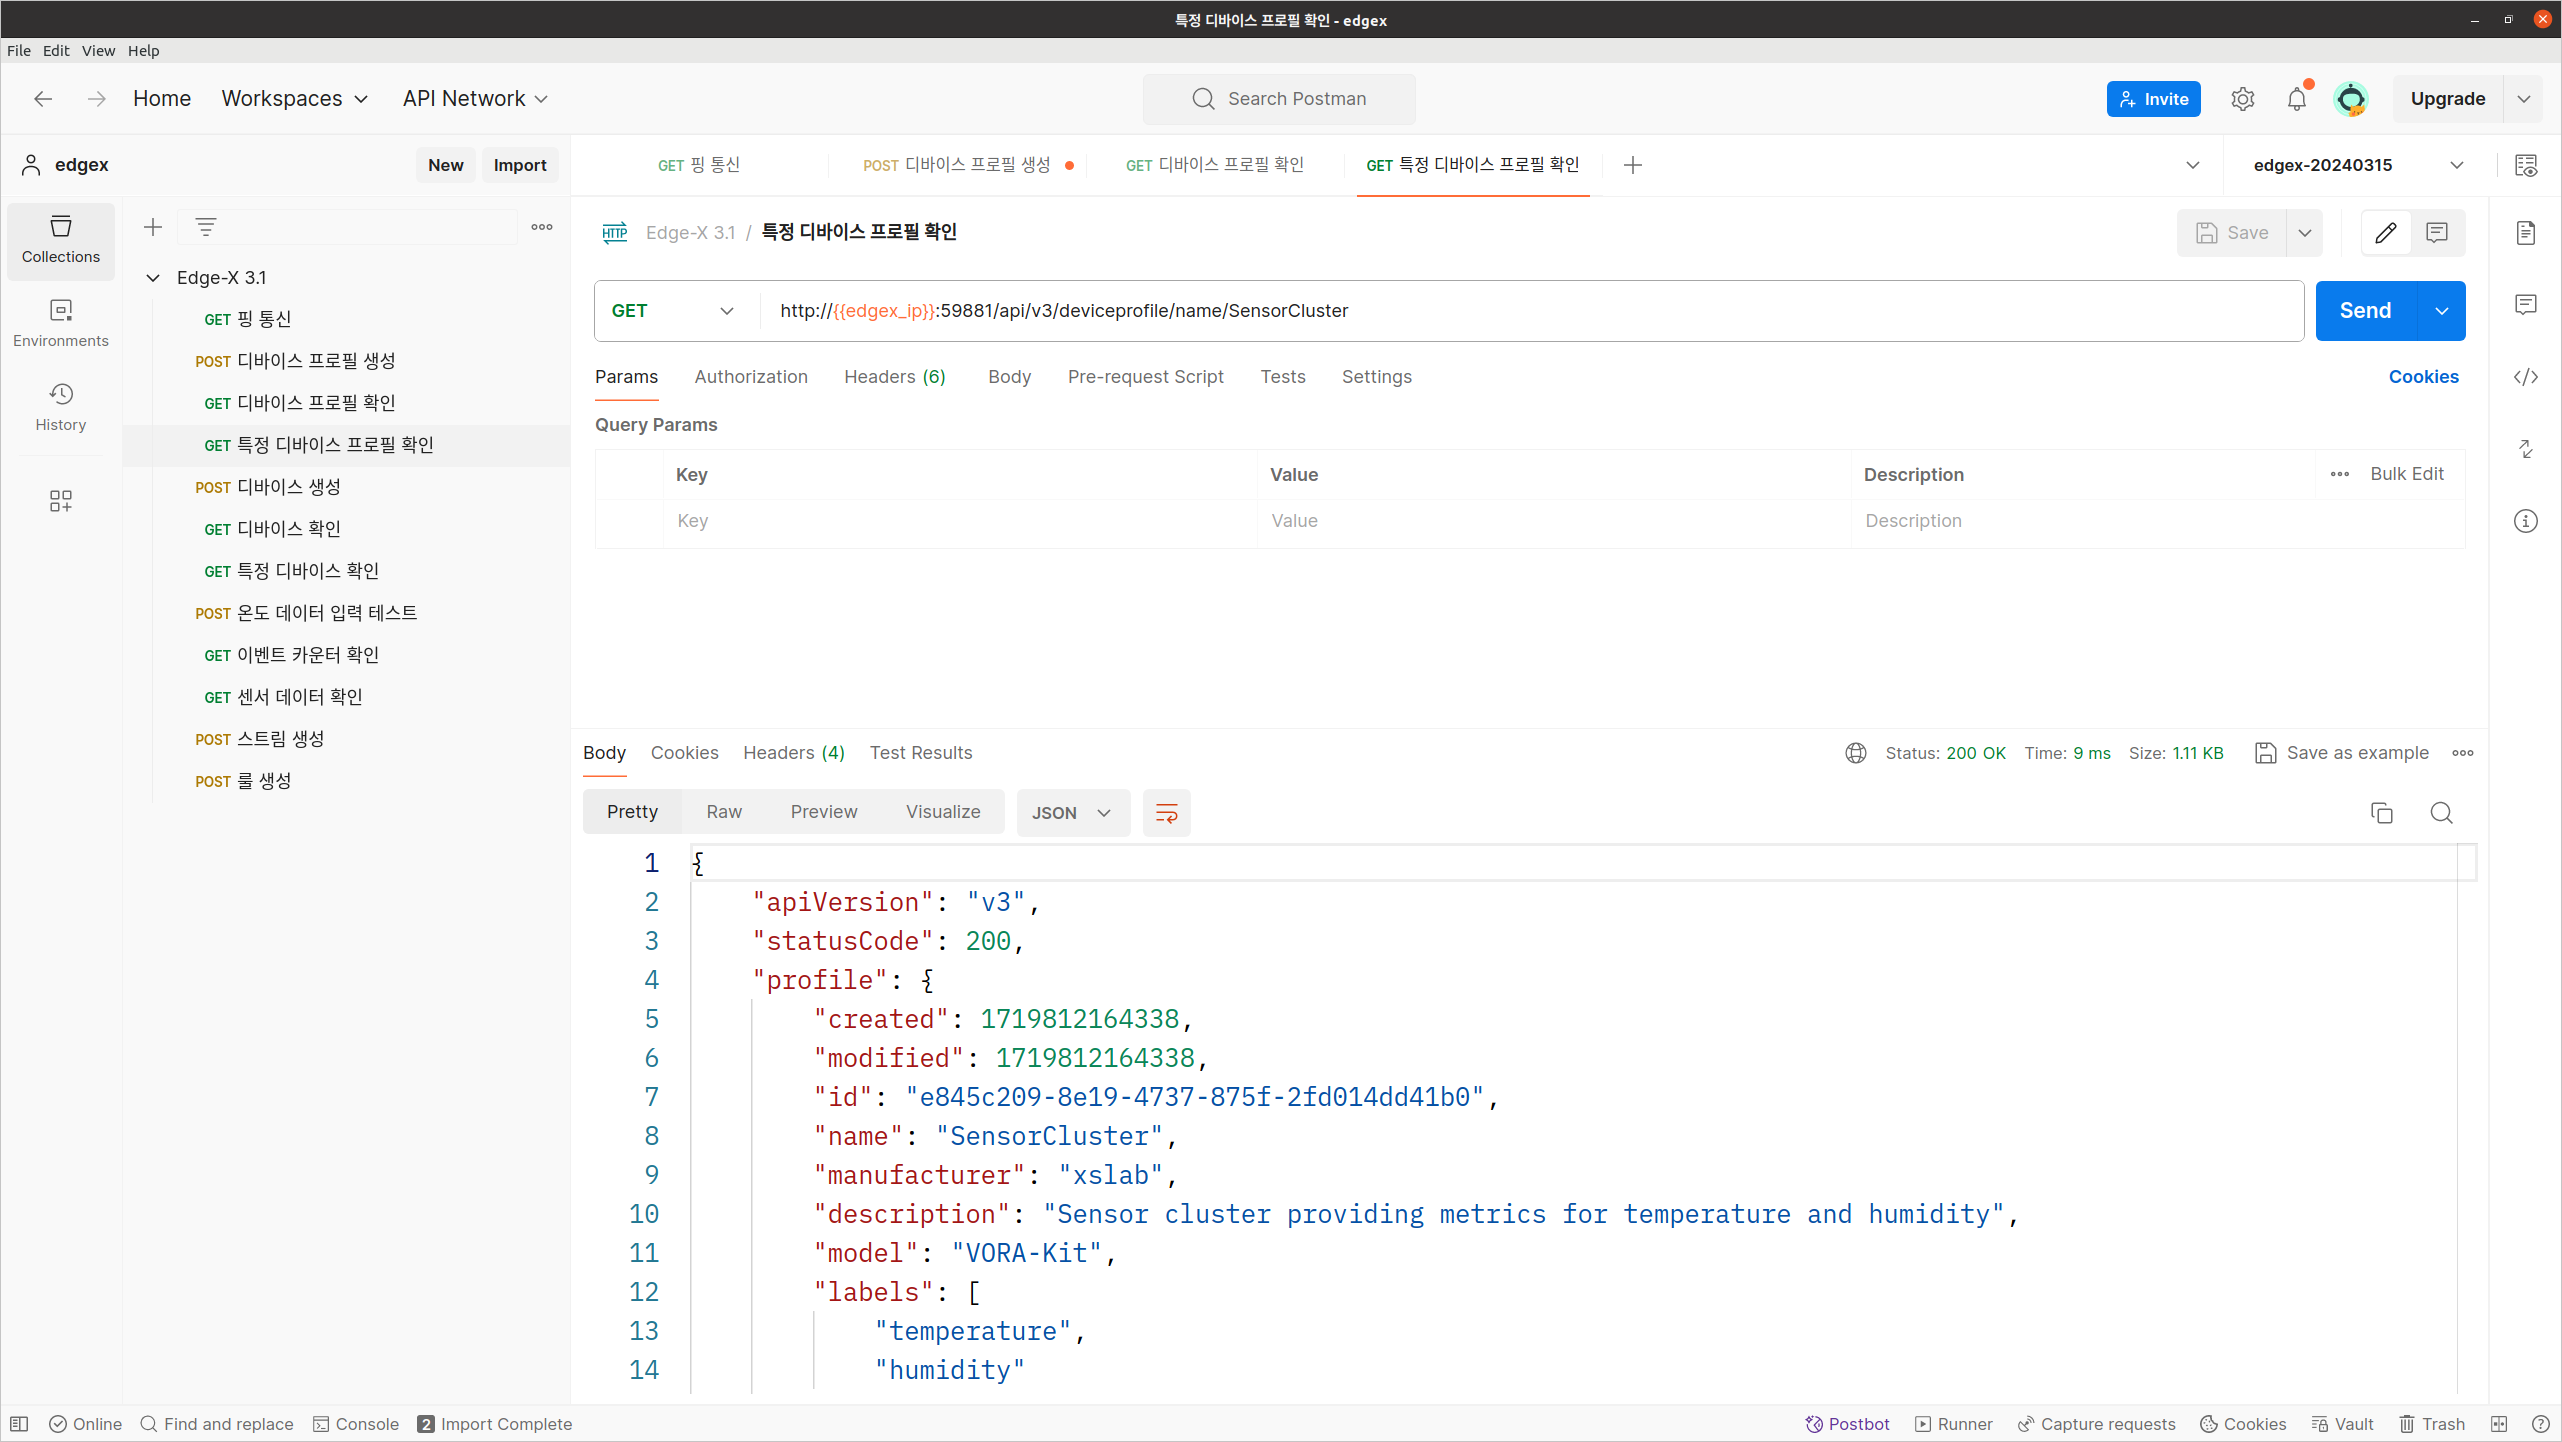This screenshot has width=2562, height=1442.
Task: Click the Mock servers icon in sidebar
Action: point(62,502)
